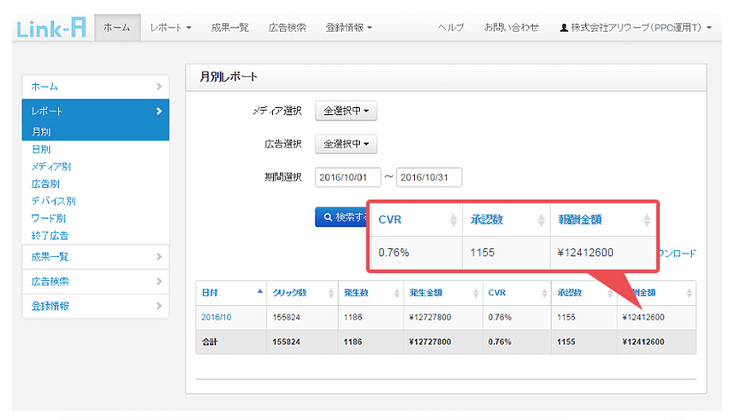Click ¥12412600 in the 合計 row

(643, 342)
